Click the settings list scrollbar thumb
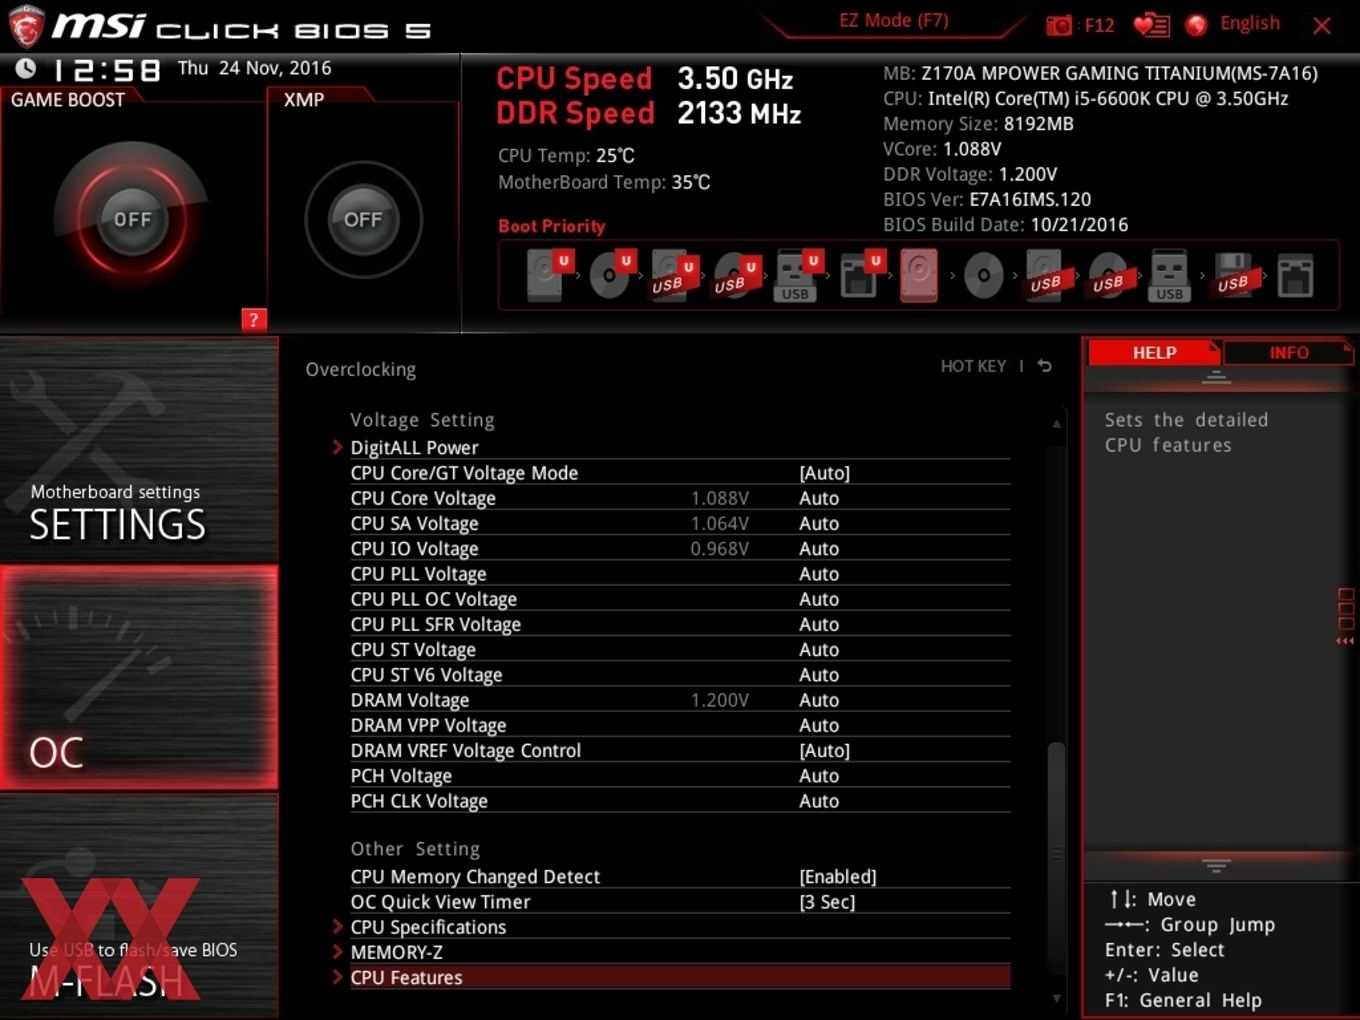This screenshot has width=1360, height=1020. (x=1056, y=852)
